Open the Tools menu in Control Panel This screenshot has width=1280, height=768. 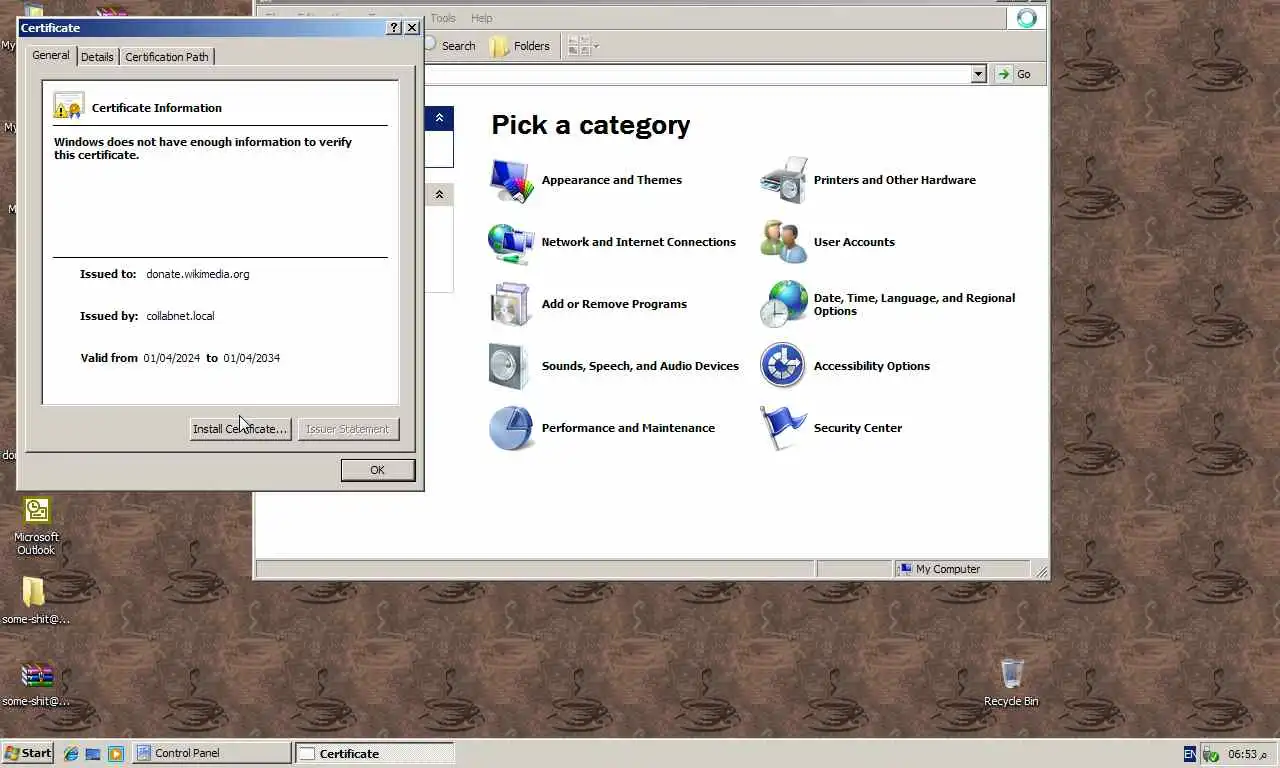(x=443, y=18)
